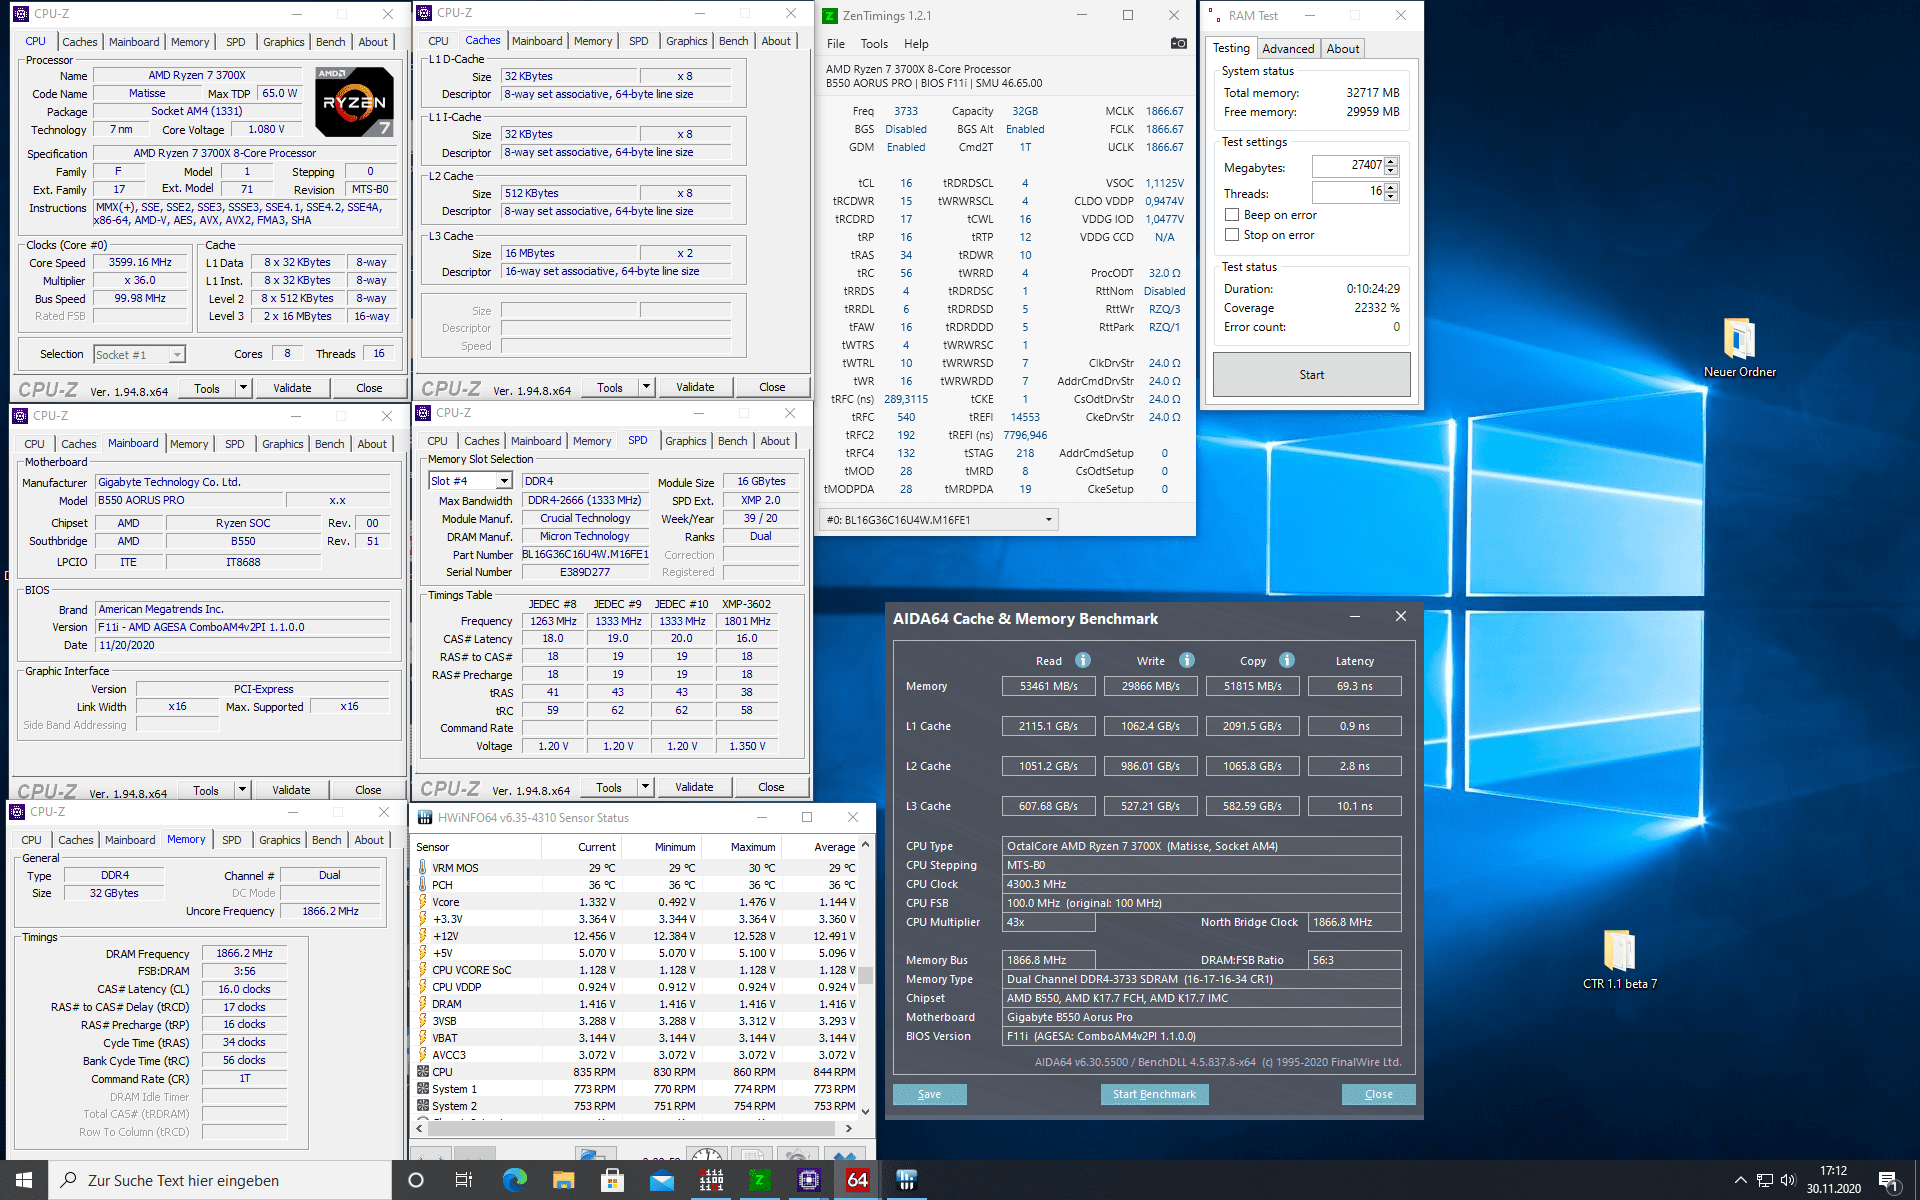Click Close in the CPU-Z Mainboard window
This screenshot has width=1920, height=1200.
[x=368, y=790]
